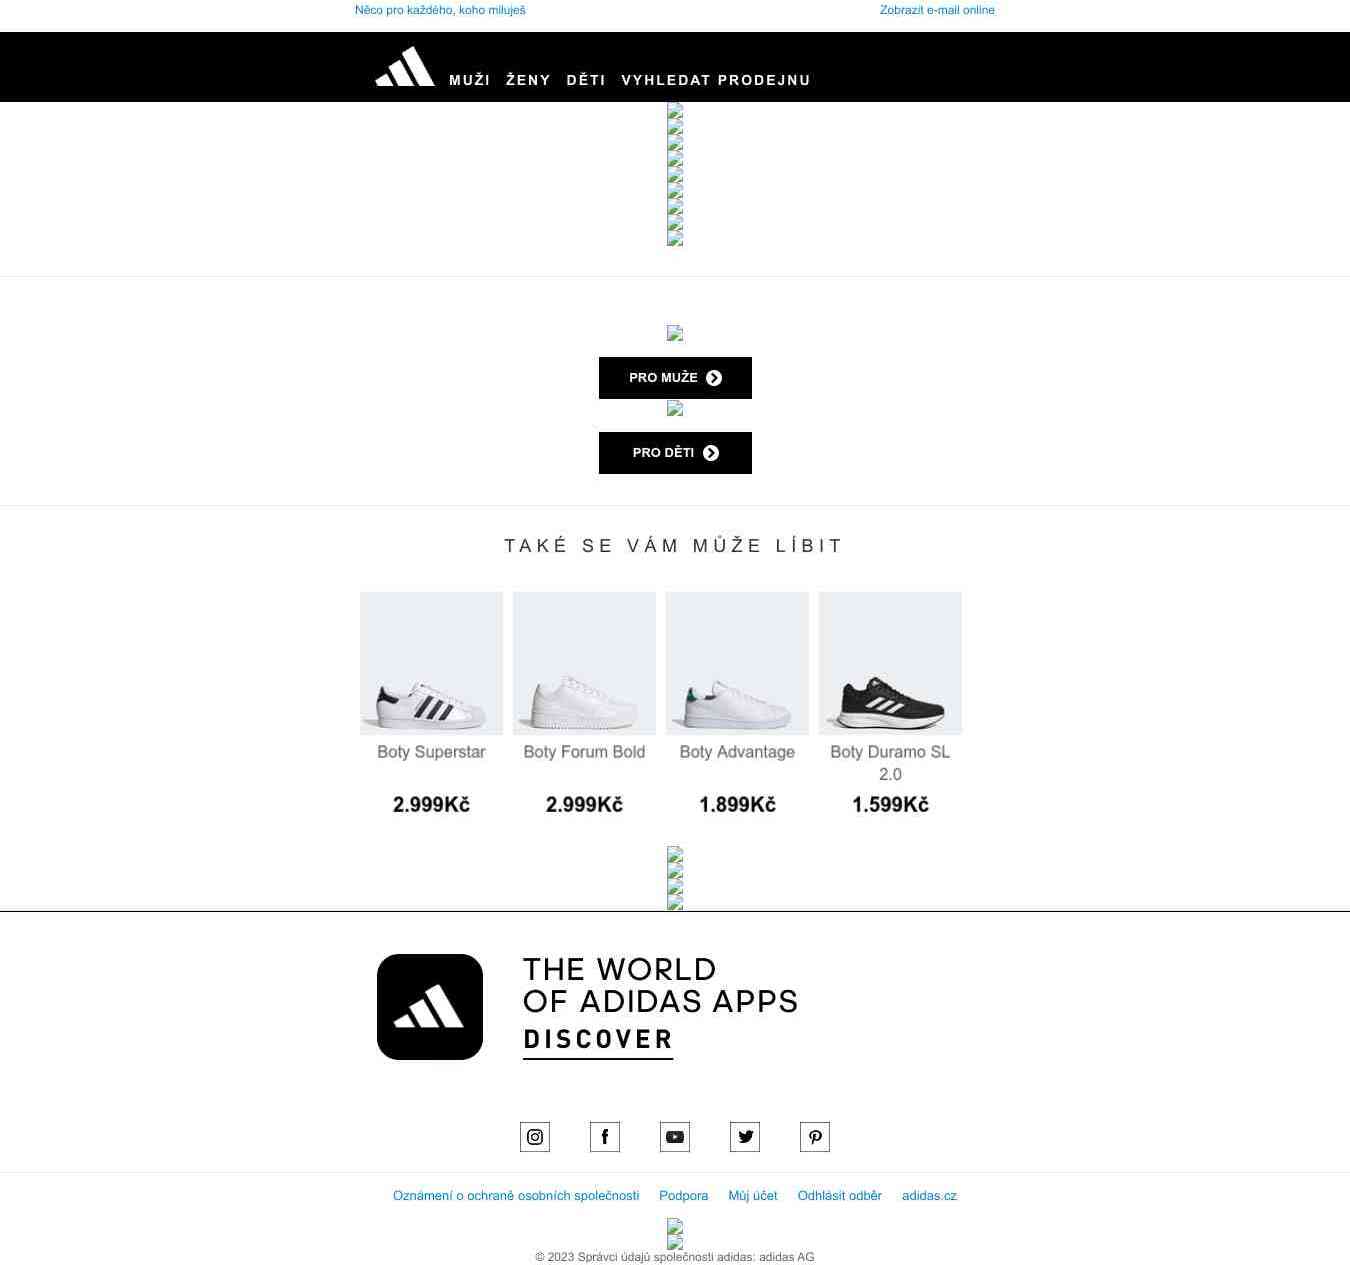Click 'THE WORLD OF ADIDAS APPS' heading
The width and height of the screenshot is (1350, 1265).
click(x=660, y=985)
